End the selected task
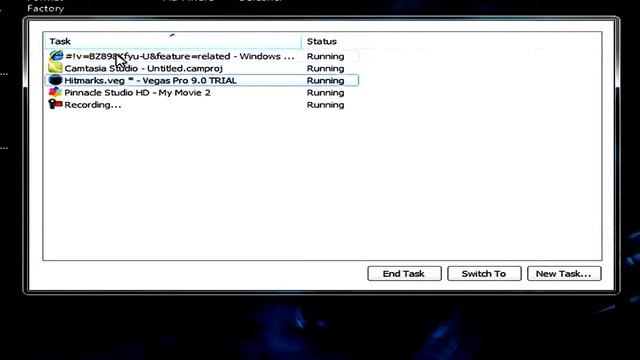The height and width of the screenshot is (360, 640). tap(404, 273)
